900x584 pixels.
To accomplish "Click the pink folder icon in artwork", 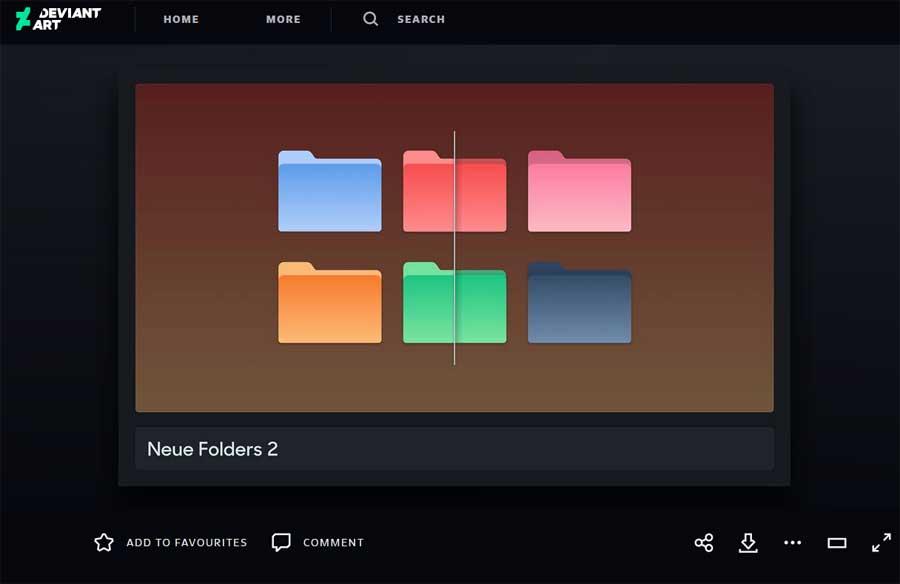I will pyautogui.click(x=579, y=191).
